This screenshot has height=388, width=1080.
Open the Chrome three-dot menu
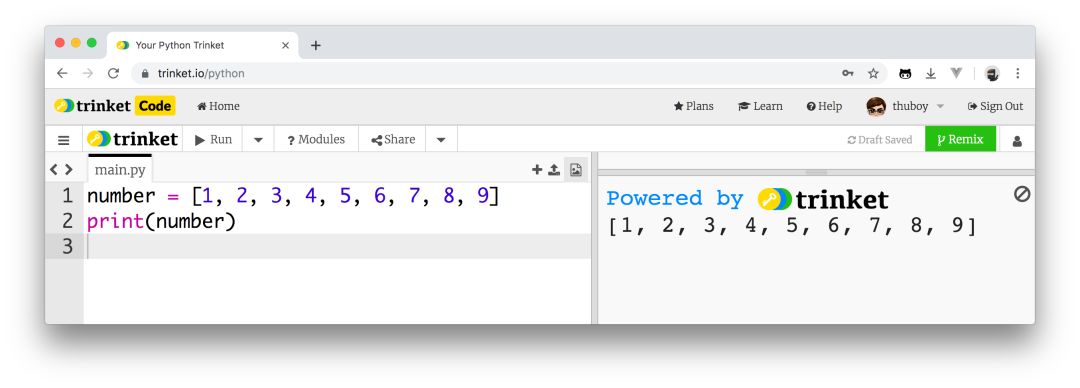click(x=1018, y=73)
